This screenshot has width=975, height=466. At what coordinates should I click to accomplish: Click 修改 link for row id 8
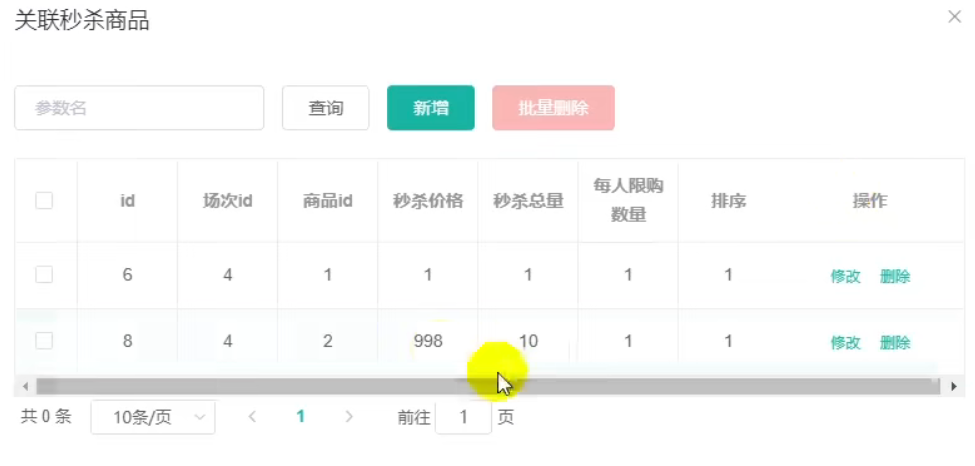[845, 343]
